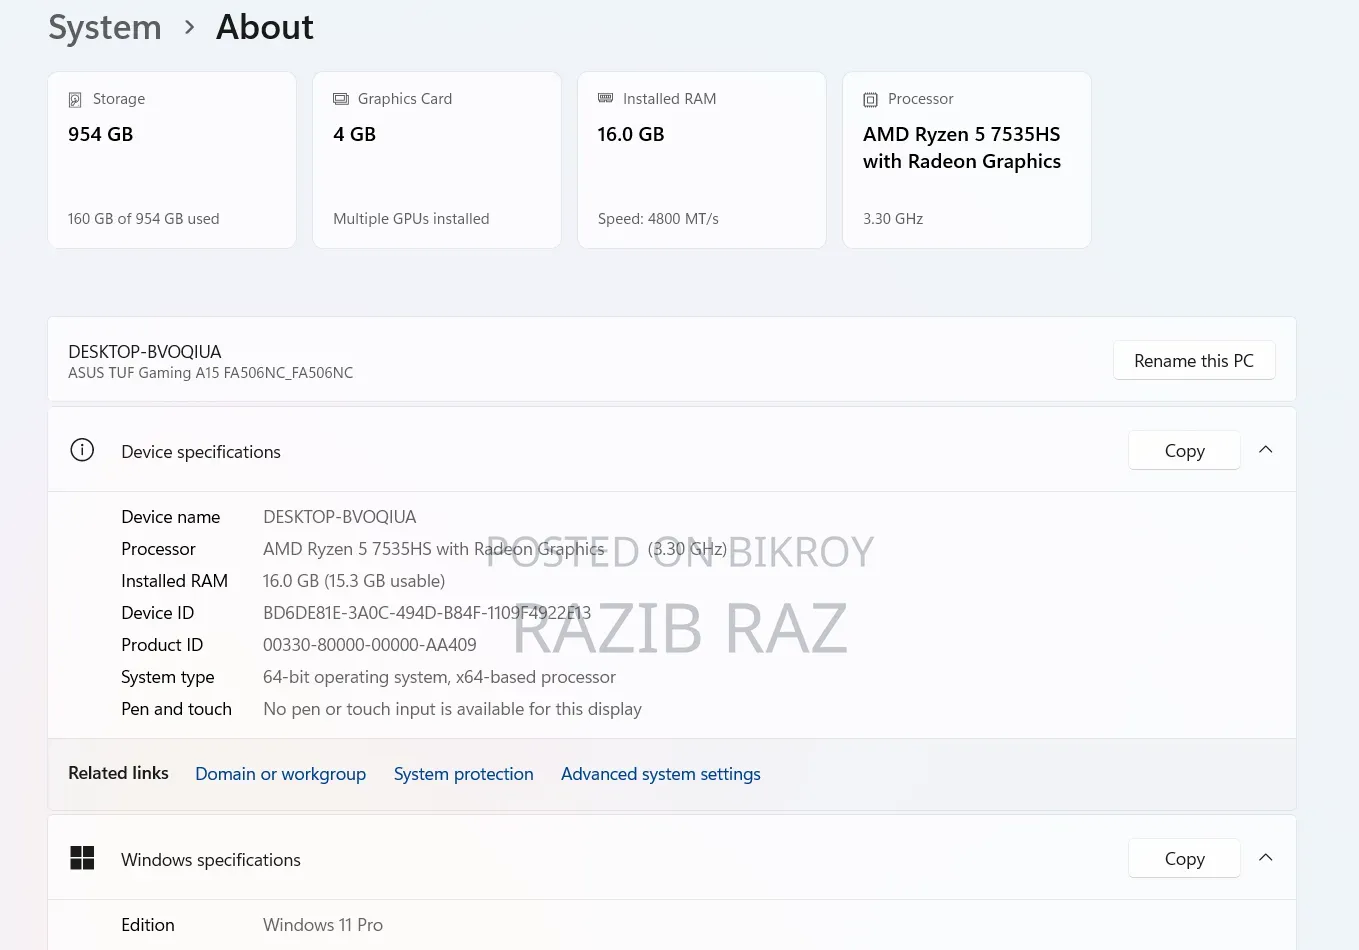This screenshot has height=950, width=1359.
Task: Click the Installed RAM icon
Action: coord(605,98)
